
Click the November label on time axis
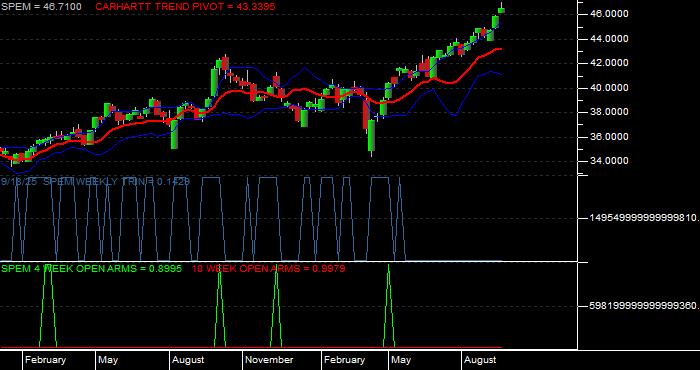pyautogui.click(x=269, y=360)
